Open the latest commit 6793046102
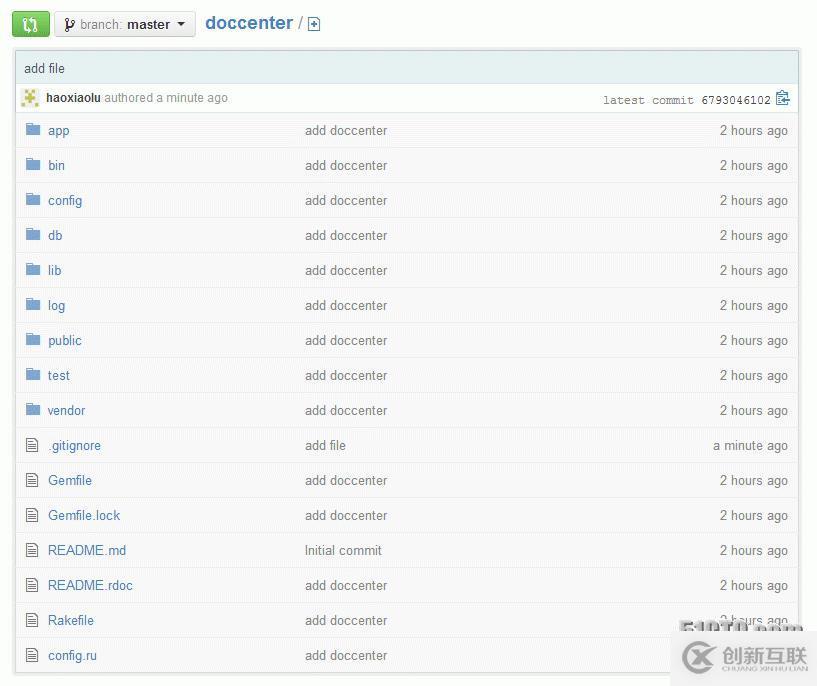 [736, 100]
